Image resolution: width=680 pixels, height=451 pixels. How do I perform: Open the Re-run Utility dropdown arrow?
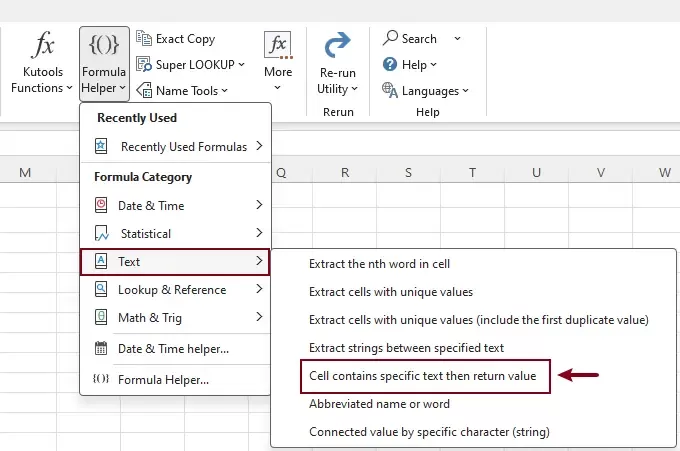tap(354, 89)
